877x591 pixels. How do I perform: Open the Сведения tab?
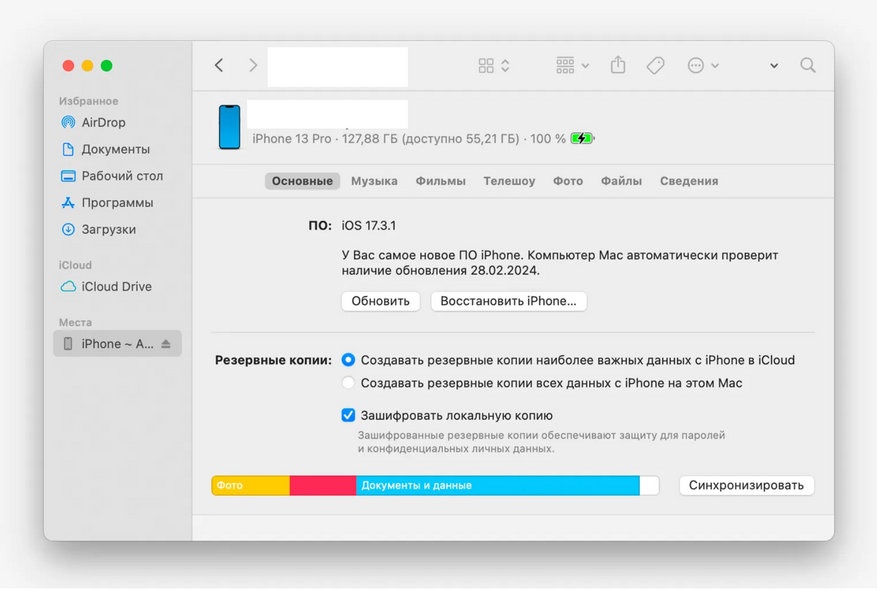tap(689, 181)
